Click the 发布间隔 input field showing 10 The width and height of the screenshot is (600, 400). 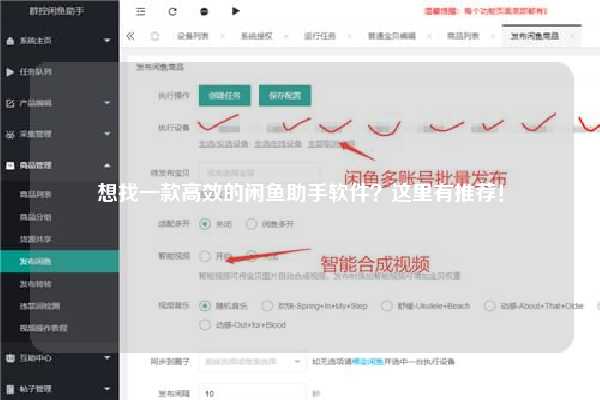252,393
